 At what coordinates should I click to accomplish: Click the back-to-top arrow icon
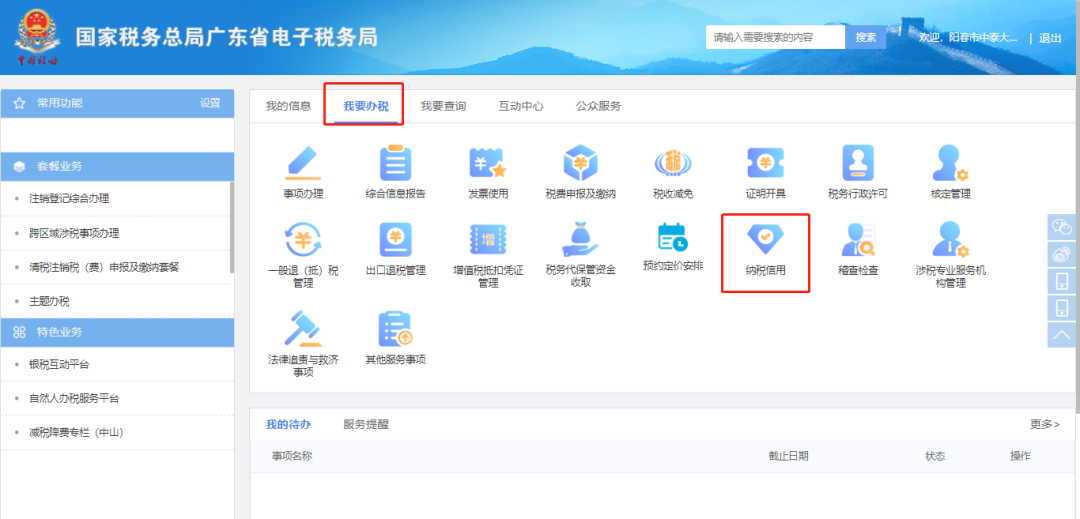tap(1061, 335)
